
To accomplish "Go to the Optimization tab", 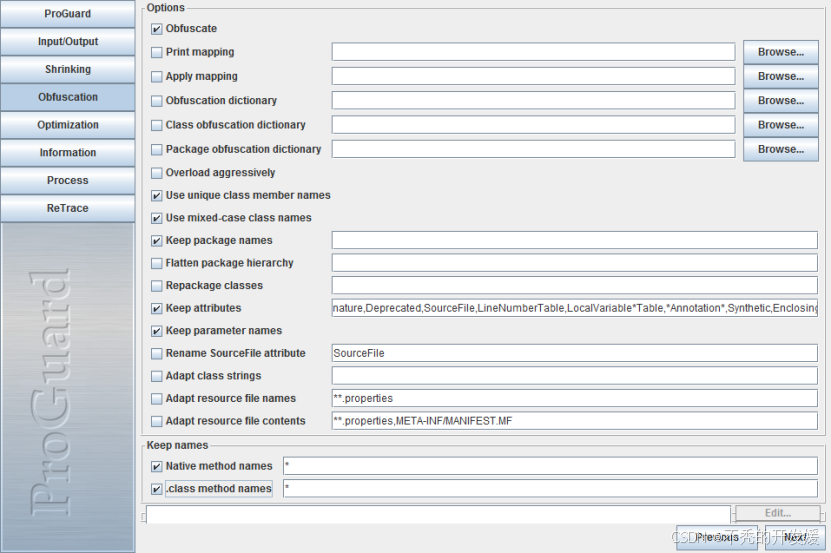I will pyautogui.click(x=67, y=125).
